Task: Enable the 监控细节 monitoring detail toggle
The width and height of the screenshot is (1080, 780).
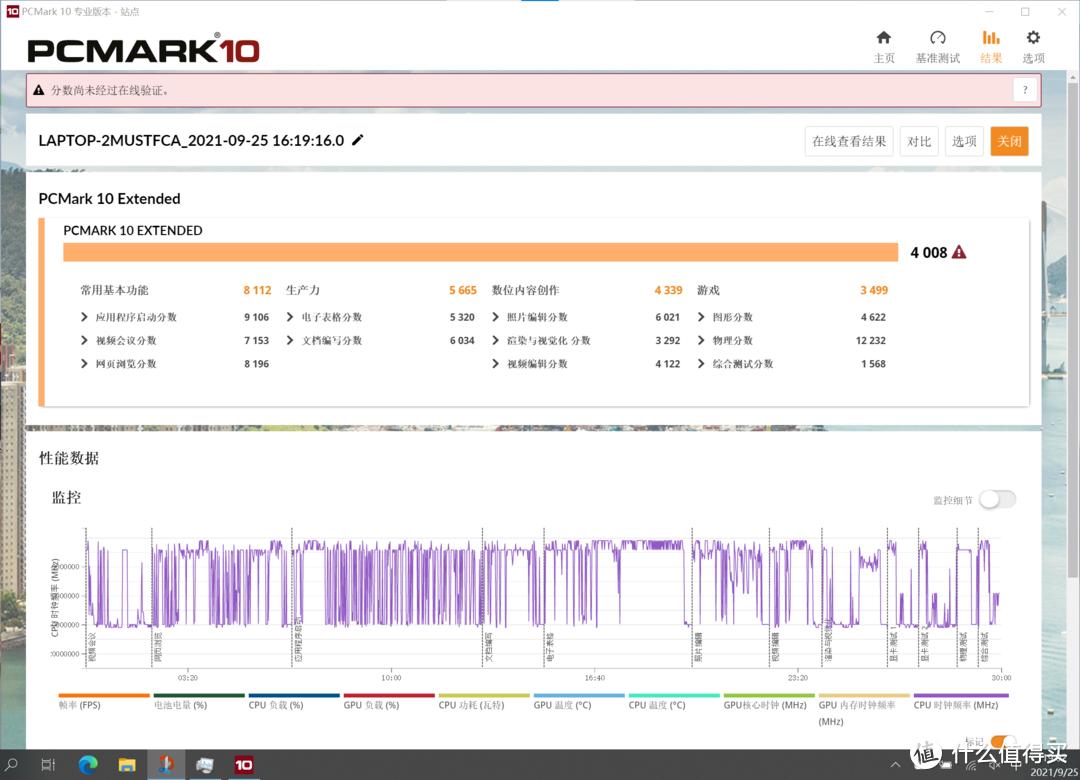Action: pos(996,498)
